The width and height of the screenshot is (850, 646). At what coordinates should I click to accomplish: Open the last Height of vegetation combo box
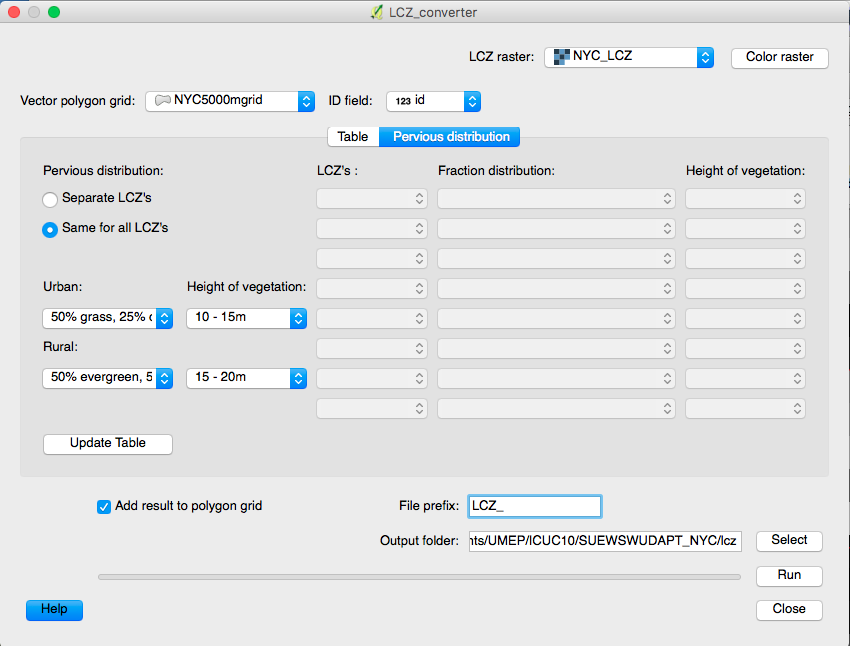(745, 409)
